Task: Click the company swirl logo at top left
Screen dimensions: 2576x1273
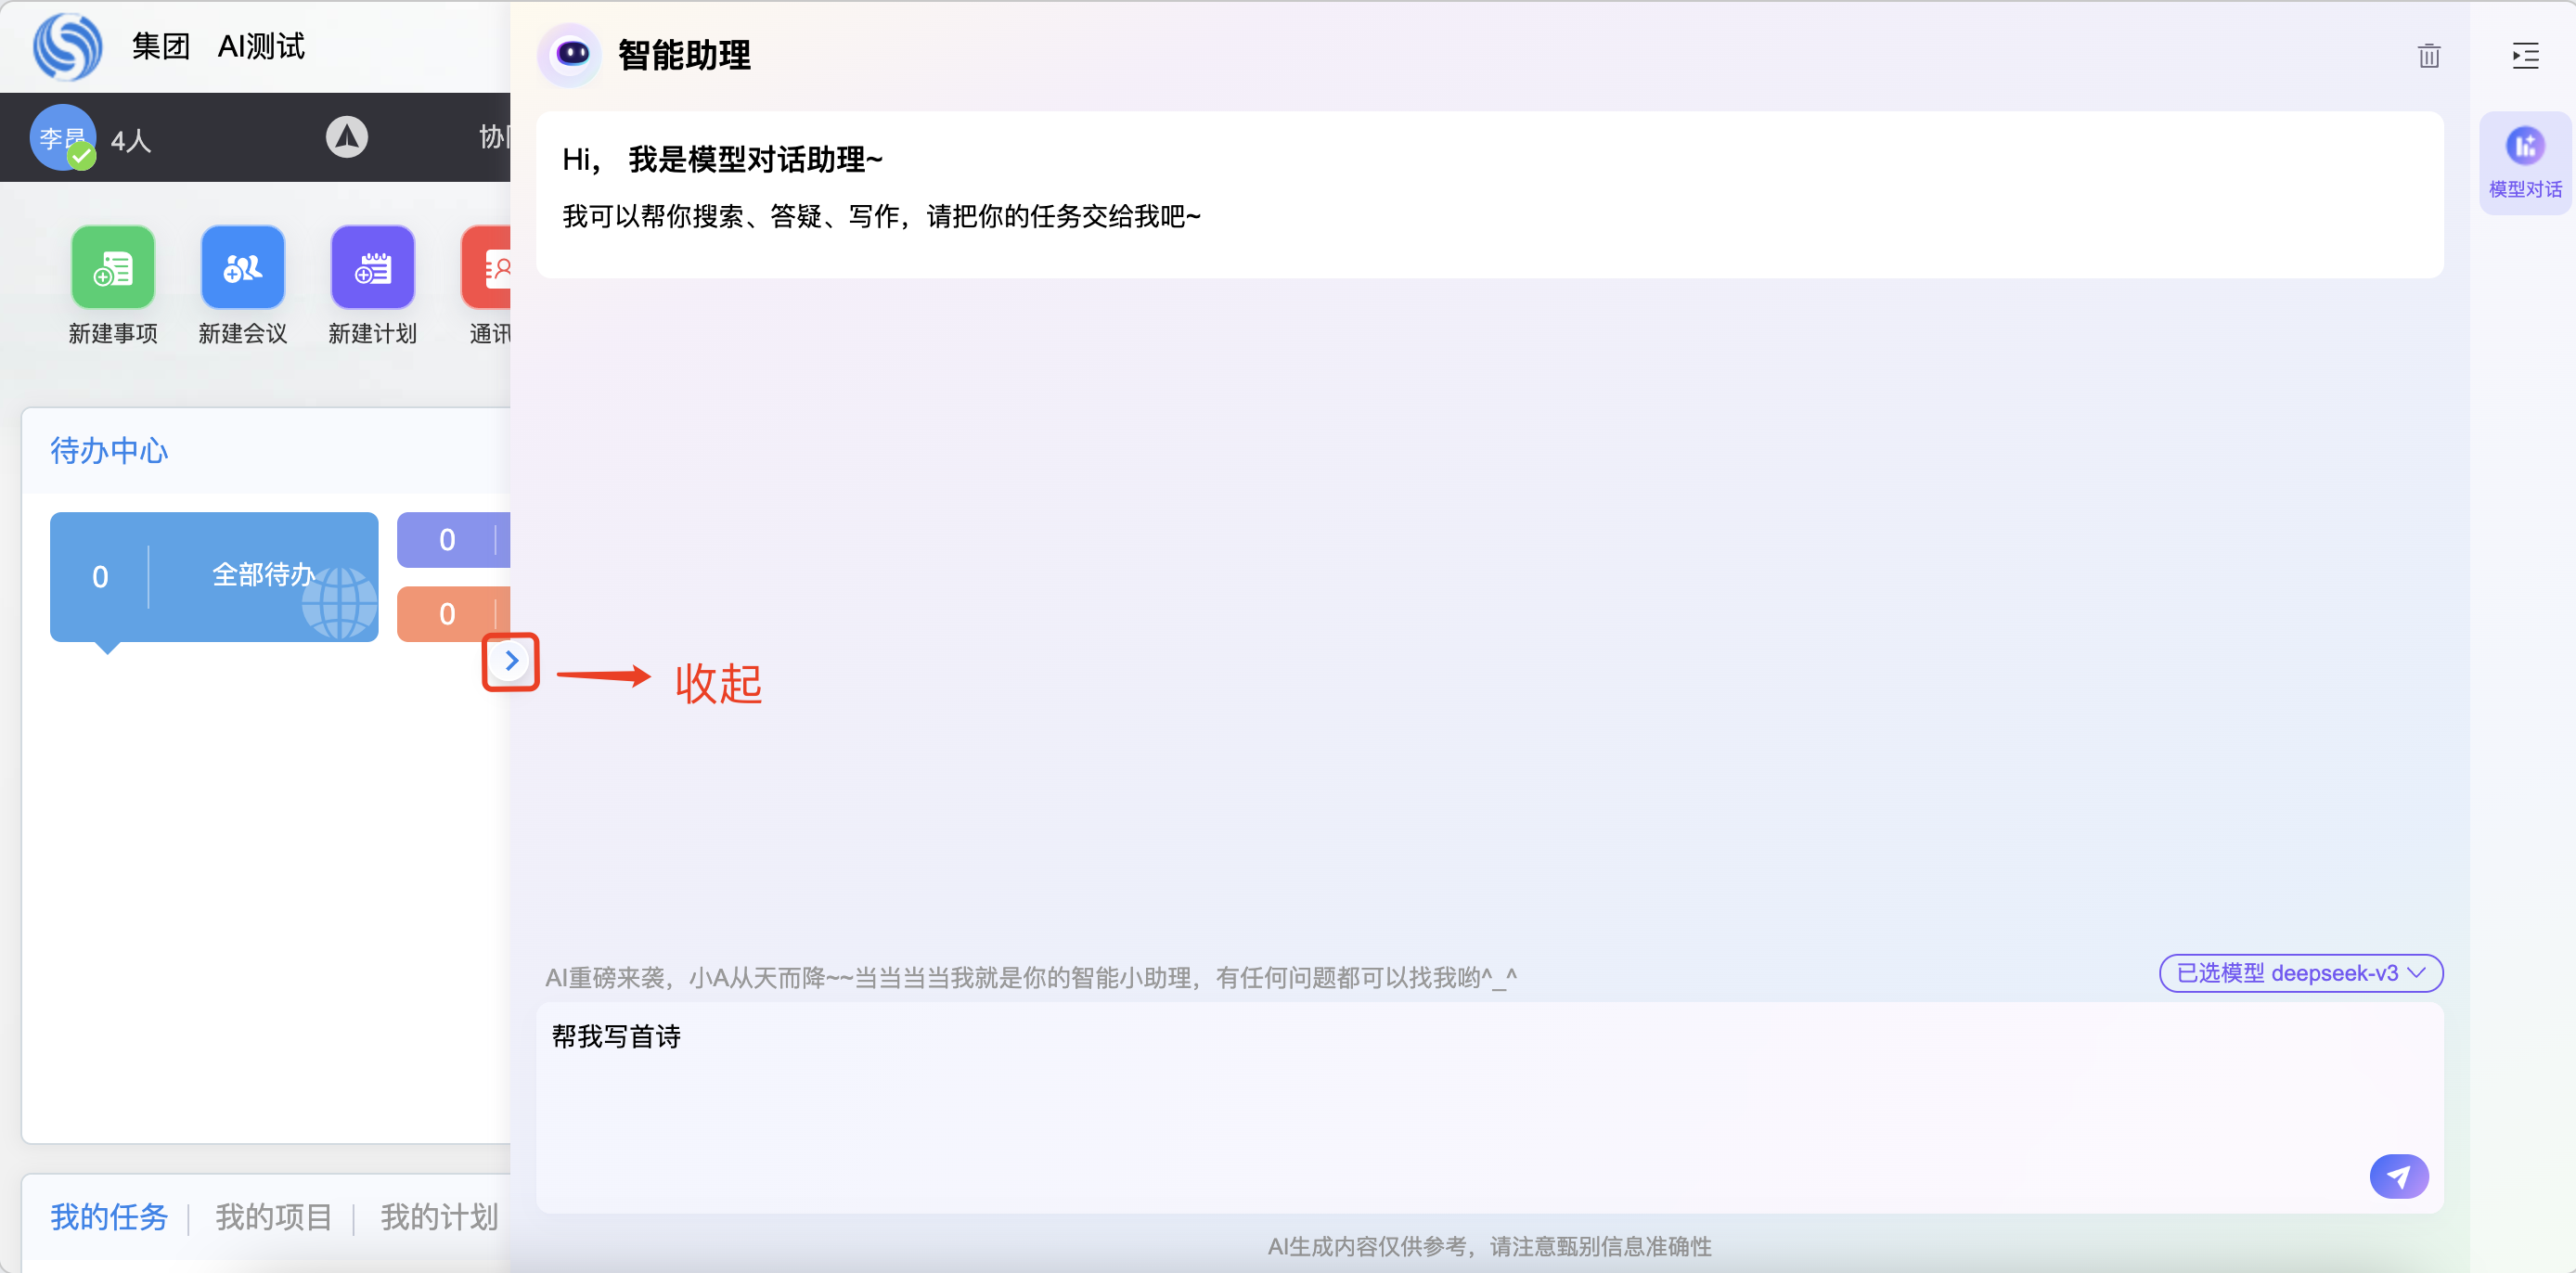Action: pos(67,46)
